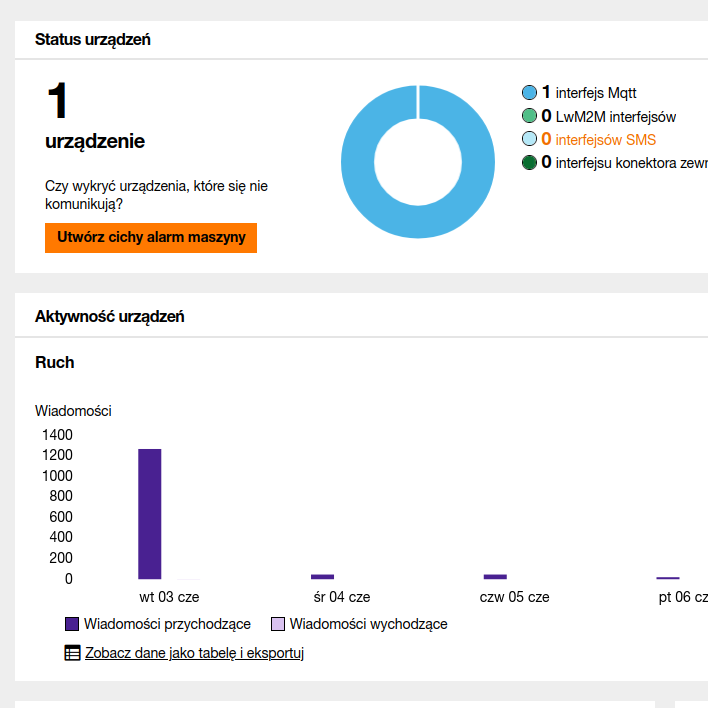
Task: Click the table icon beside export link
Action: (x=72, y=653)
